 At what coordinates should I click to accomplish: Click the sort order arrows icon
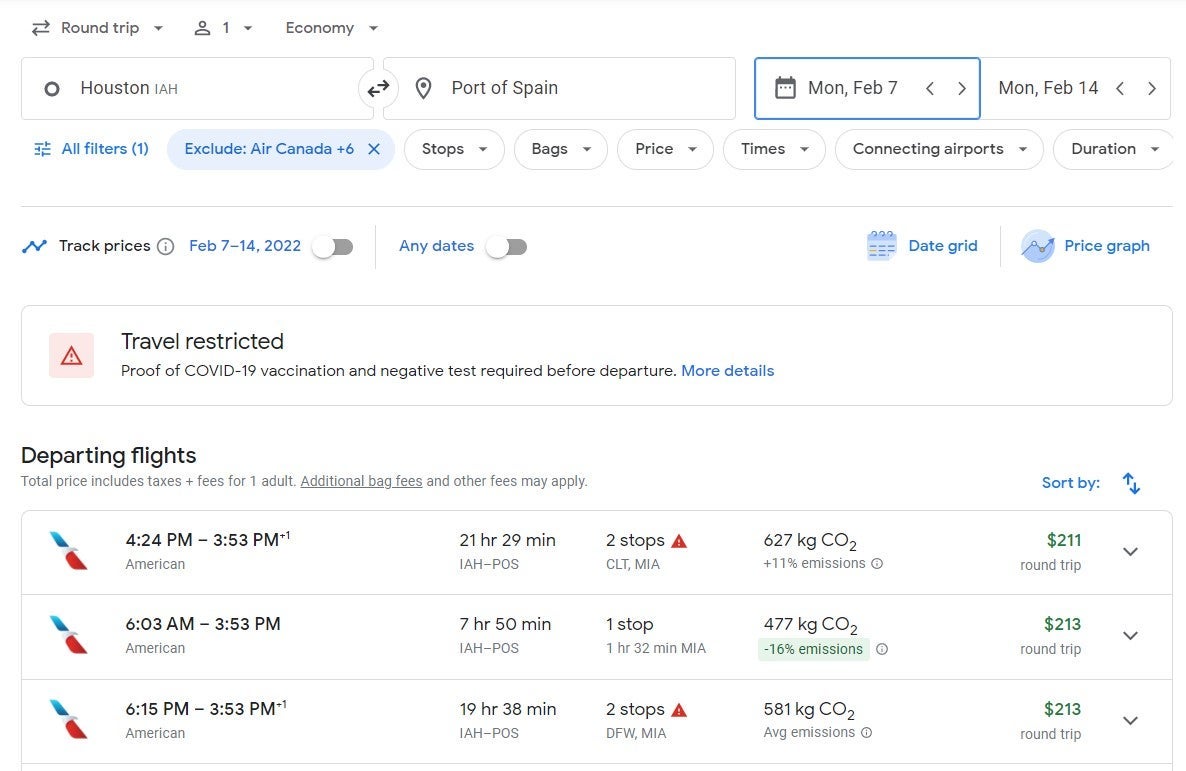click(x=1131, y=483)
